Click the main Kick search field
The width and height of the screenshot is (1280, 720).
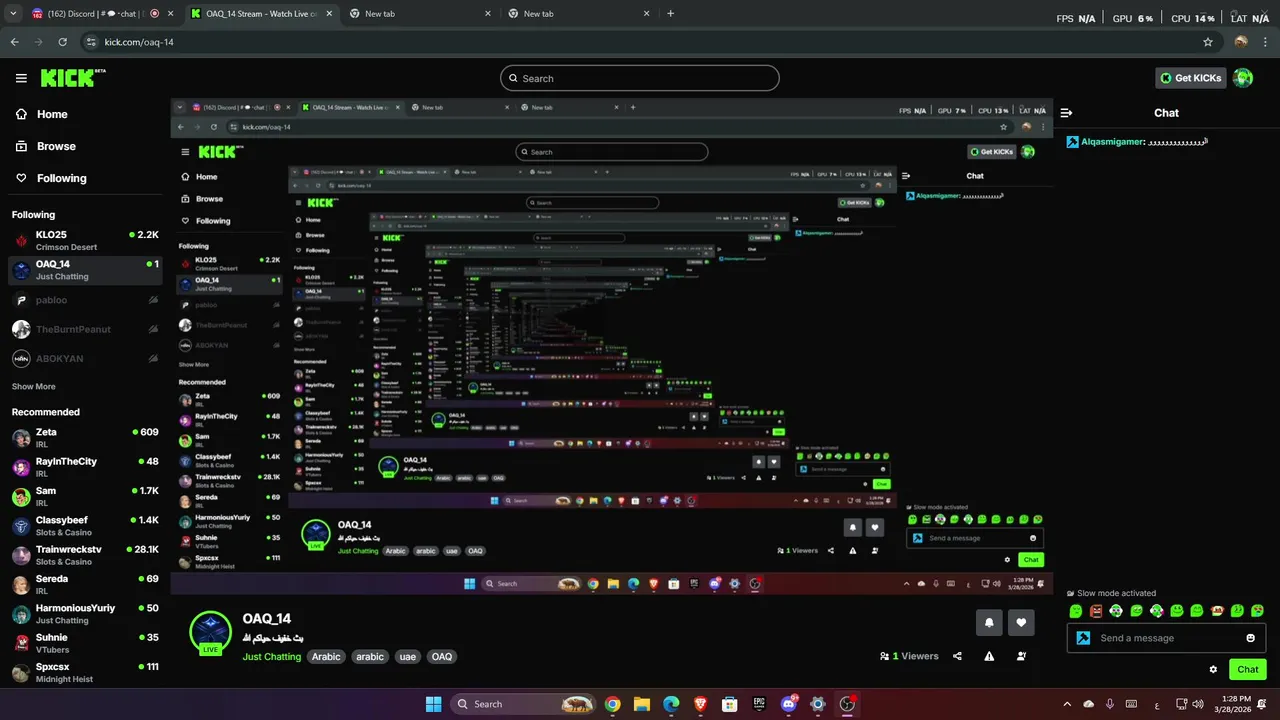pos(640,78)
